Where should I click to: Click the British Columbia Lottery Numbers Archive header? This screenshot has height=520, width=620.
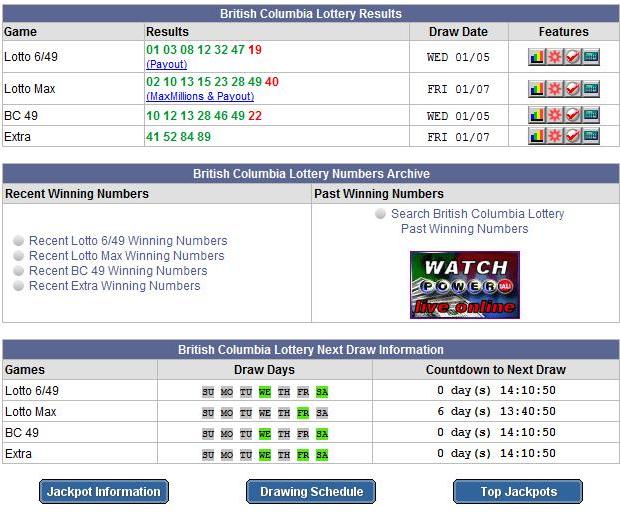click(x=311, y=174)
